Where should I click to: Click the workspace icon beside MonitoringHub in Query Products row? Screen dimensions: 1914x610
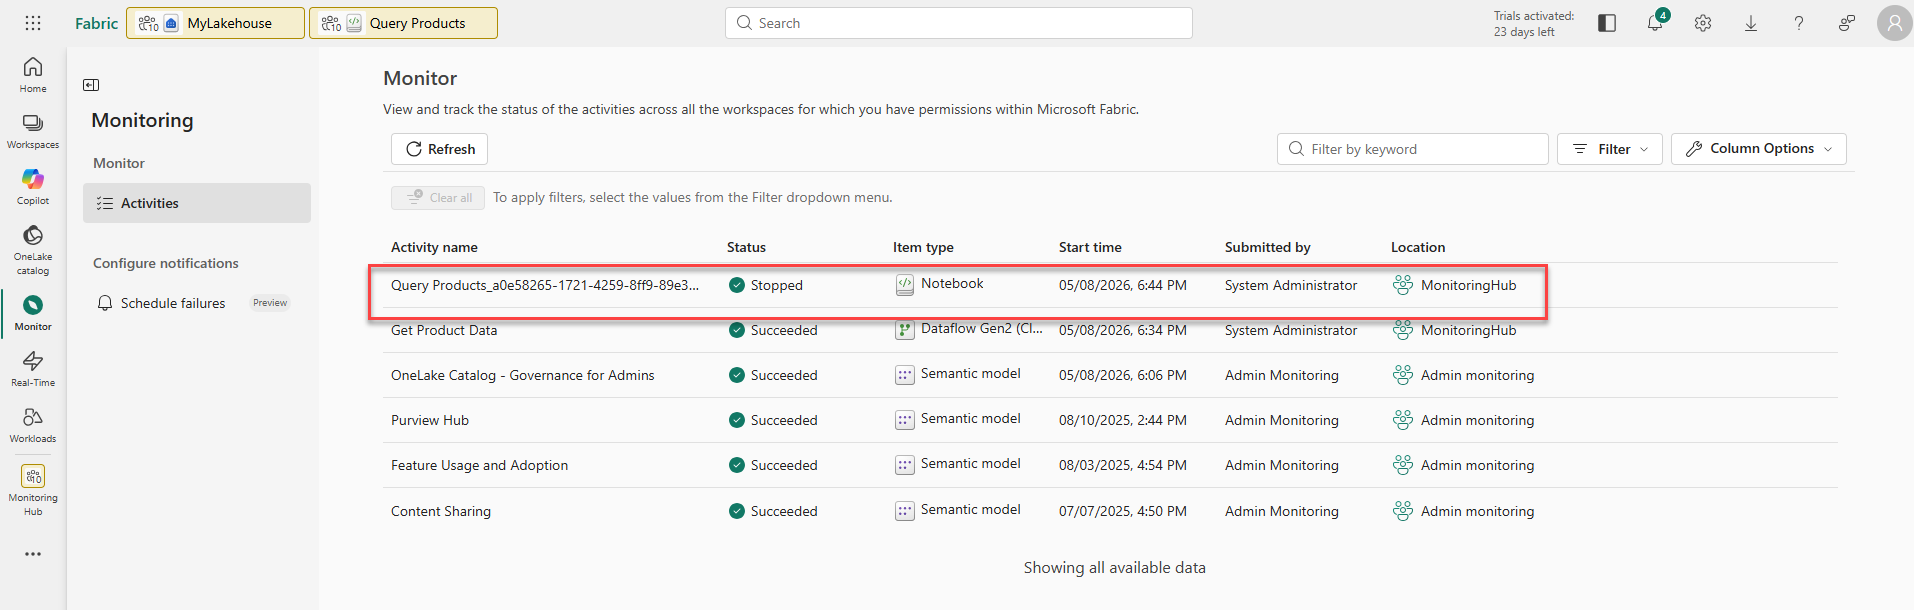coord(1403,285)
